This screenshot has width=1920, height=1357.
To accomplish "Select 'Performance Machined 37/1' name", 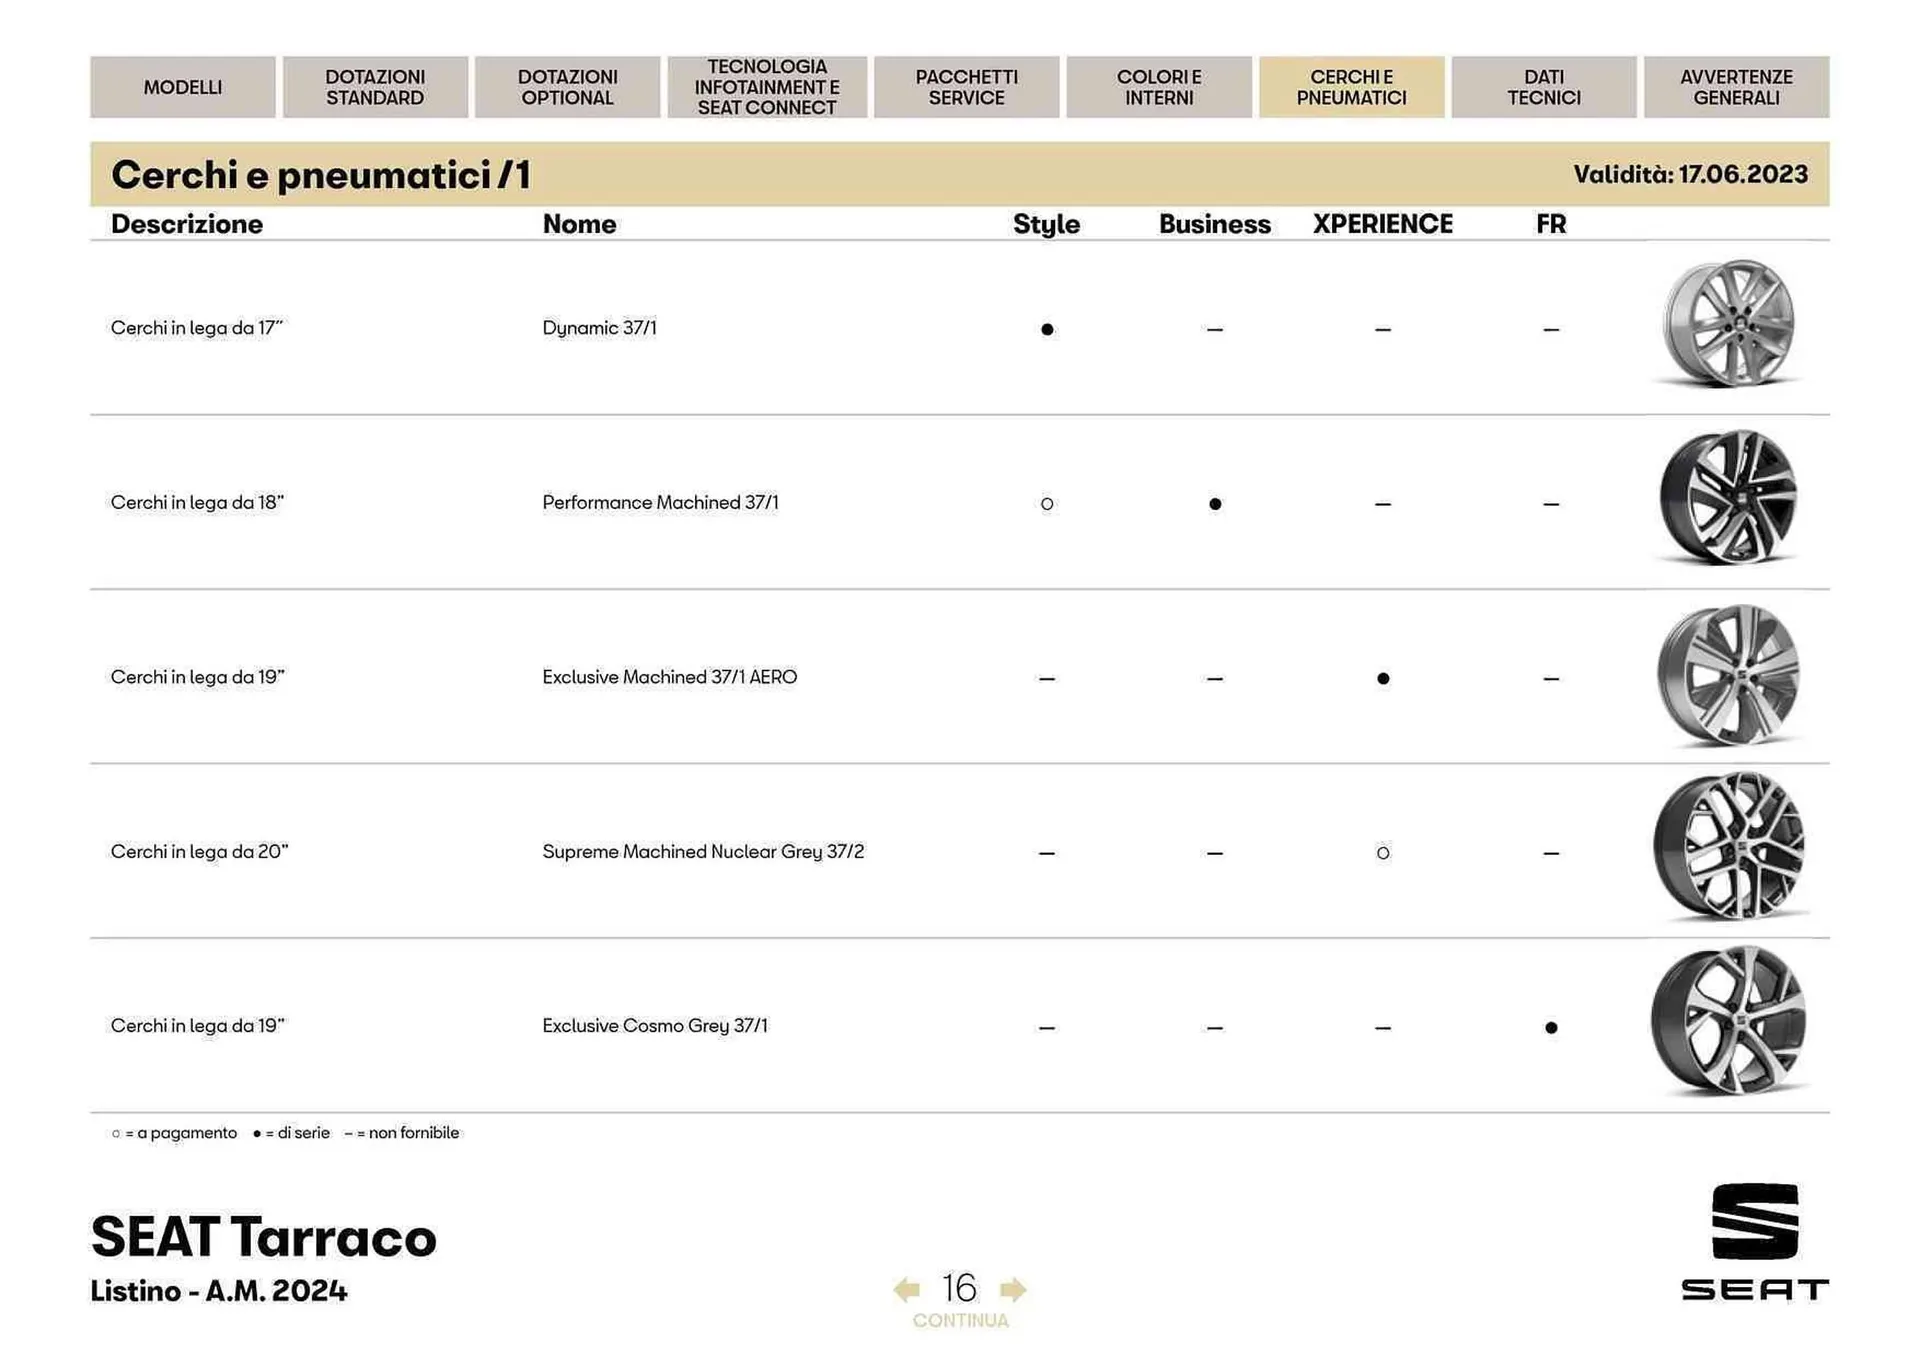I will pos(660,502).
